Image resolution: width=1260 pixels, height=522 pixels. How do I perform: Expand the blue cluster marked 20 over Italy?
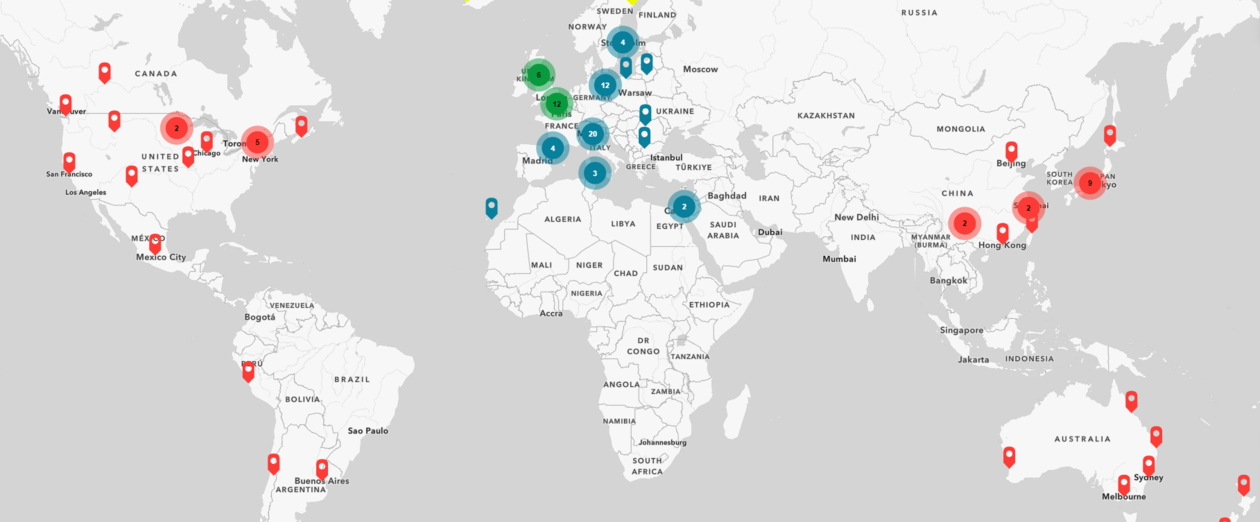click(x=592, y=134)
